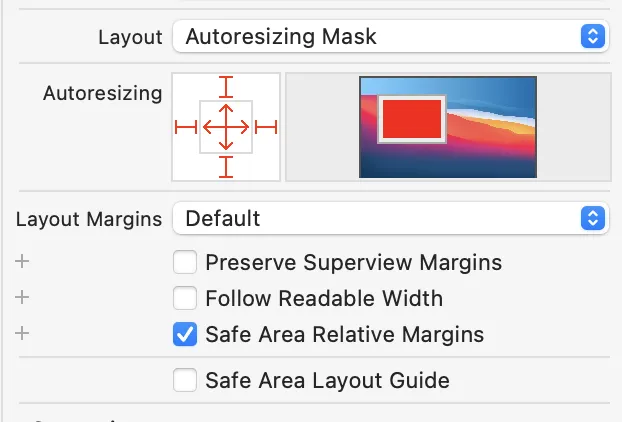Check the Follow Readable Width option
Viewport: 622px width, 422px height.
pos(185,298)
